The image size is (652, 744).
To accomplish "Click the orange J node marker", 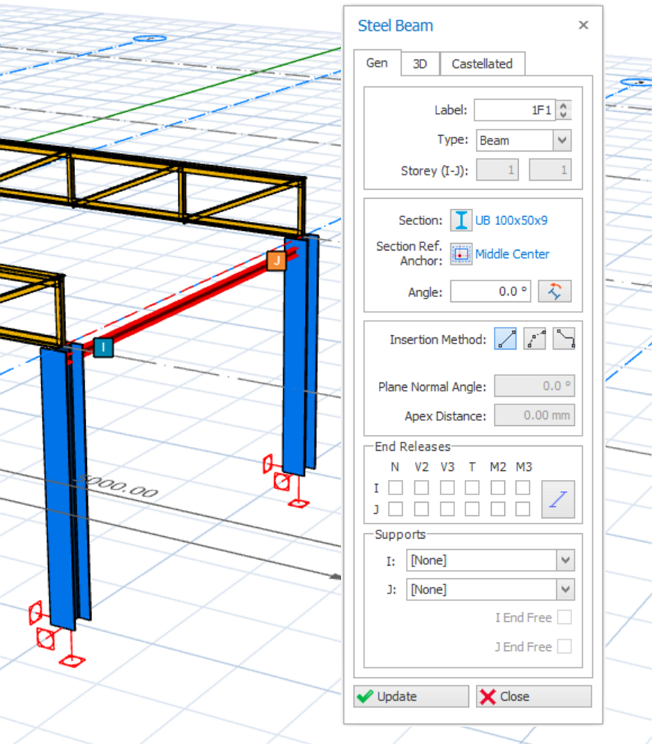I will click(x=275, y=261).
